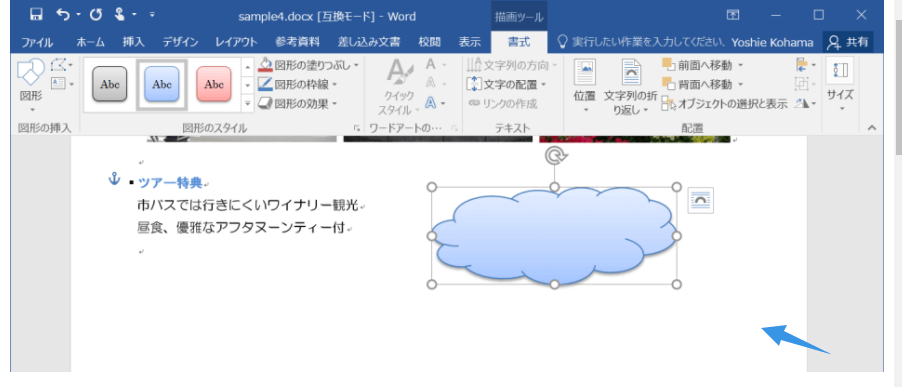The image size is (902, 387).
Task: Open the サイズ size menu
Action: pos(840,85)
